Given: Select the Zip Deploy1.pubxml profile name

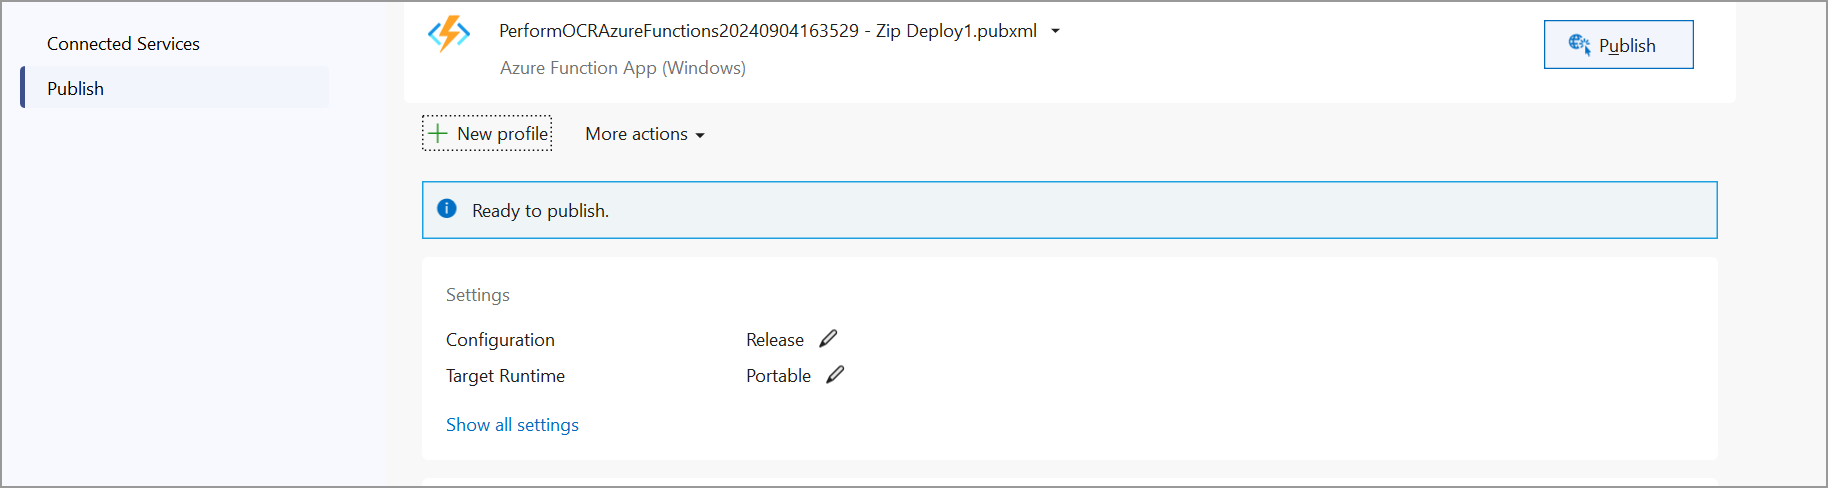Looking at the screenshot, I should [767, 31].
